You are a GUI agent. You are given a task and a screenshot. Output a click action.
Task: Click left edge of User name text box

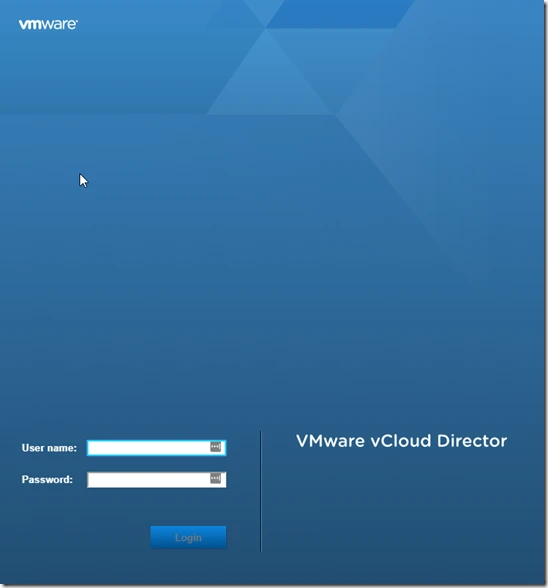tap(89, 448)
